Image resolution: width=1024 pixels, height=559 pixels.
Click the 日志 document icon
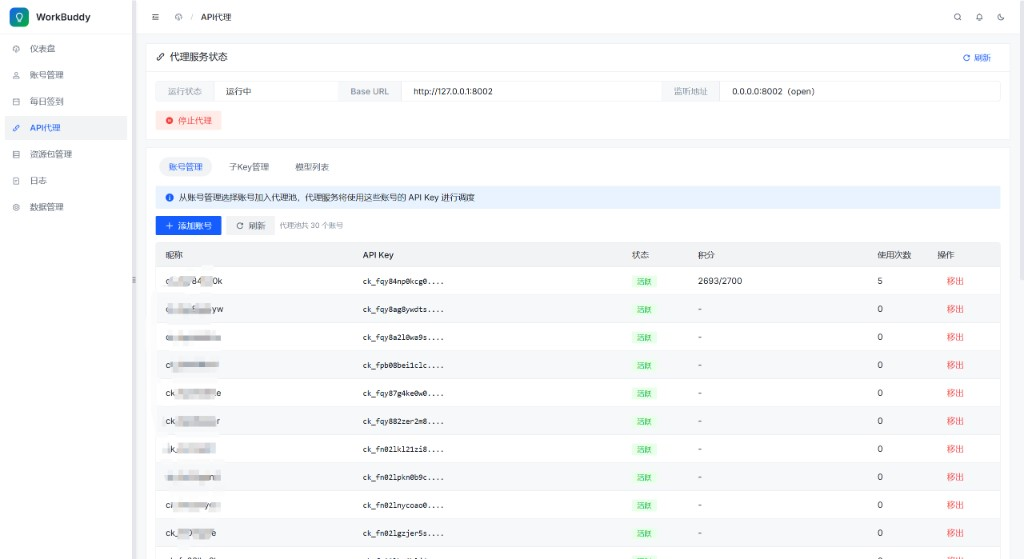pyautogui.click(x=16, y=181)
